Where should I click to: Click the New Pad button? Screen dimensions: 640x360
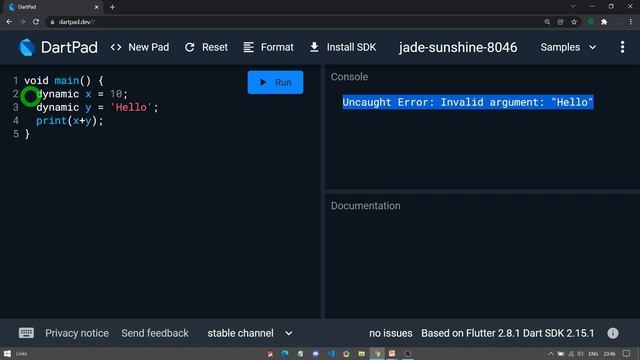coord(140,47)
